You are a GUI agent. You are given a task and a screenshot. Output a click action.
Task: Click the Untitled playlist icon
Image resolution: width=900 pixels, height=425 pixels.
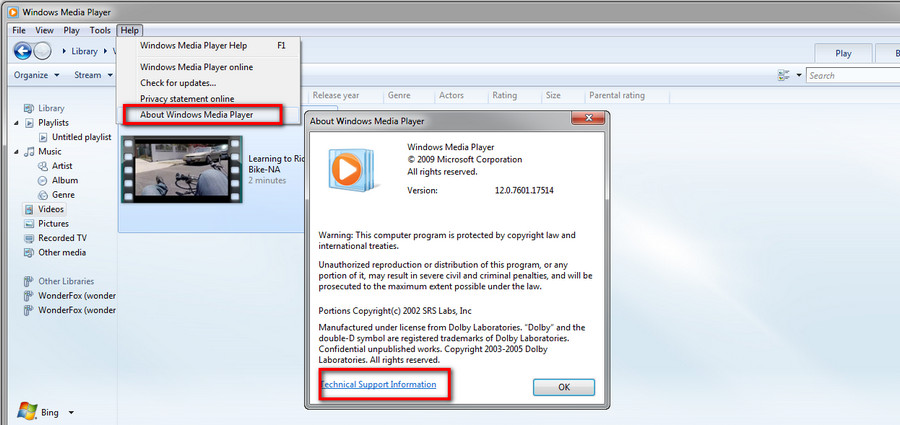[44, 137]
